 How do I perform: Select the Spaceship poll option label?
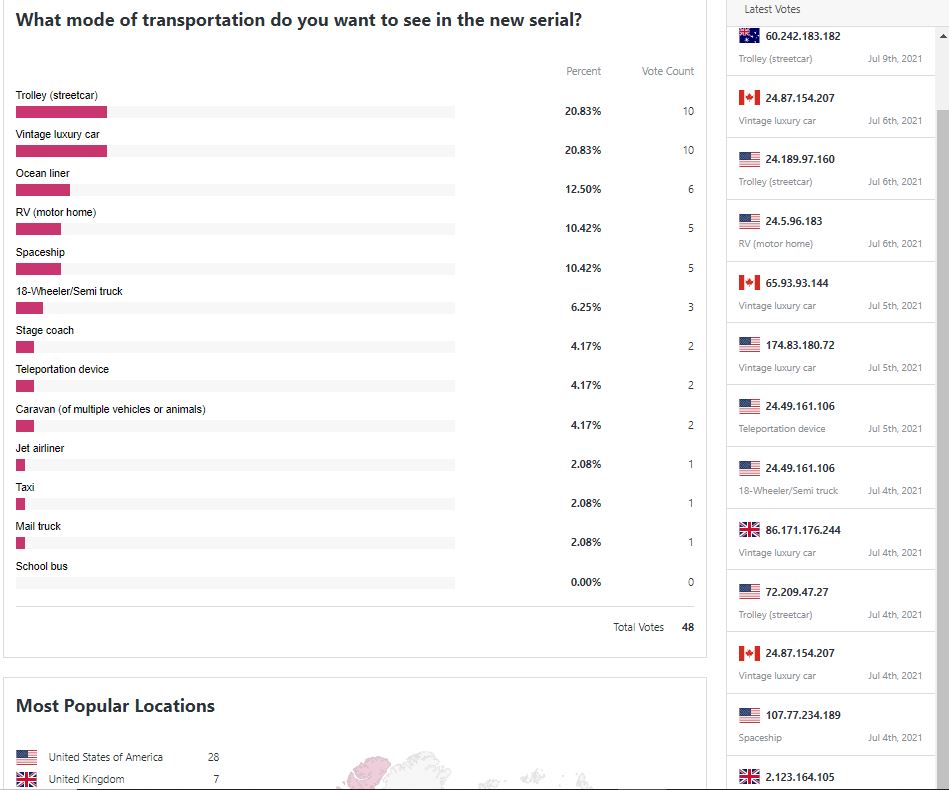tap(39, 252)
